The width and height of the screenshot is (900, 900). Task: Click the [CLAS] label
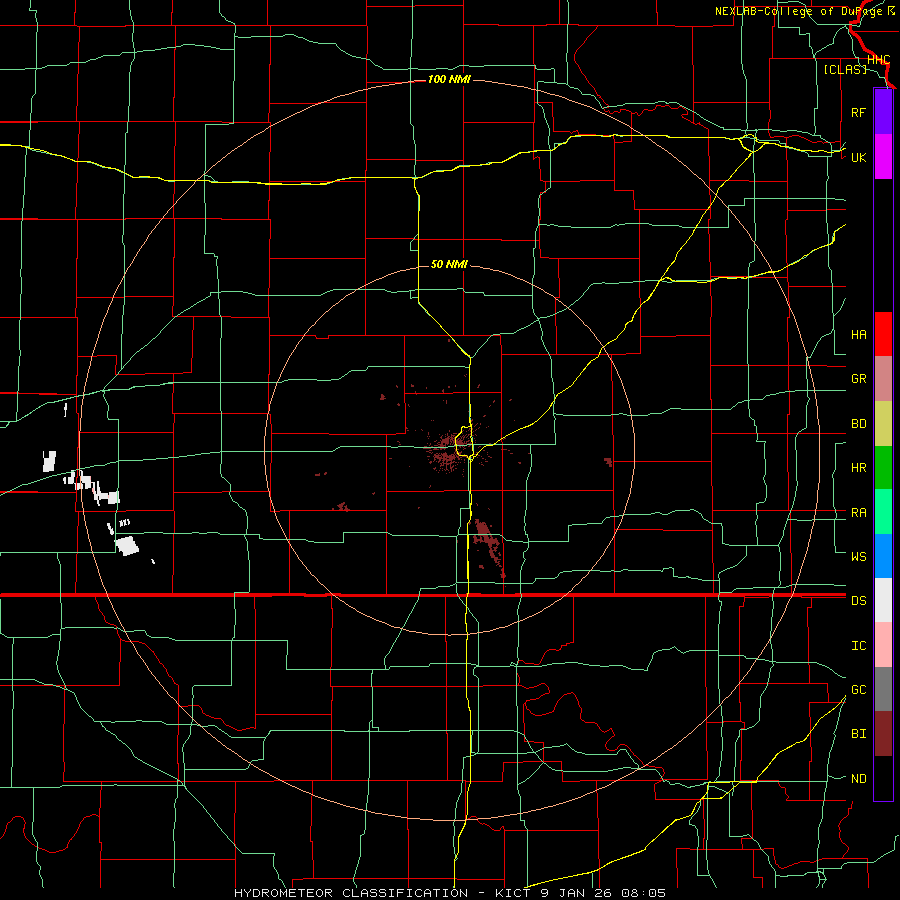pos(845,69)
